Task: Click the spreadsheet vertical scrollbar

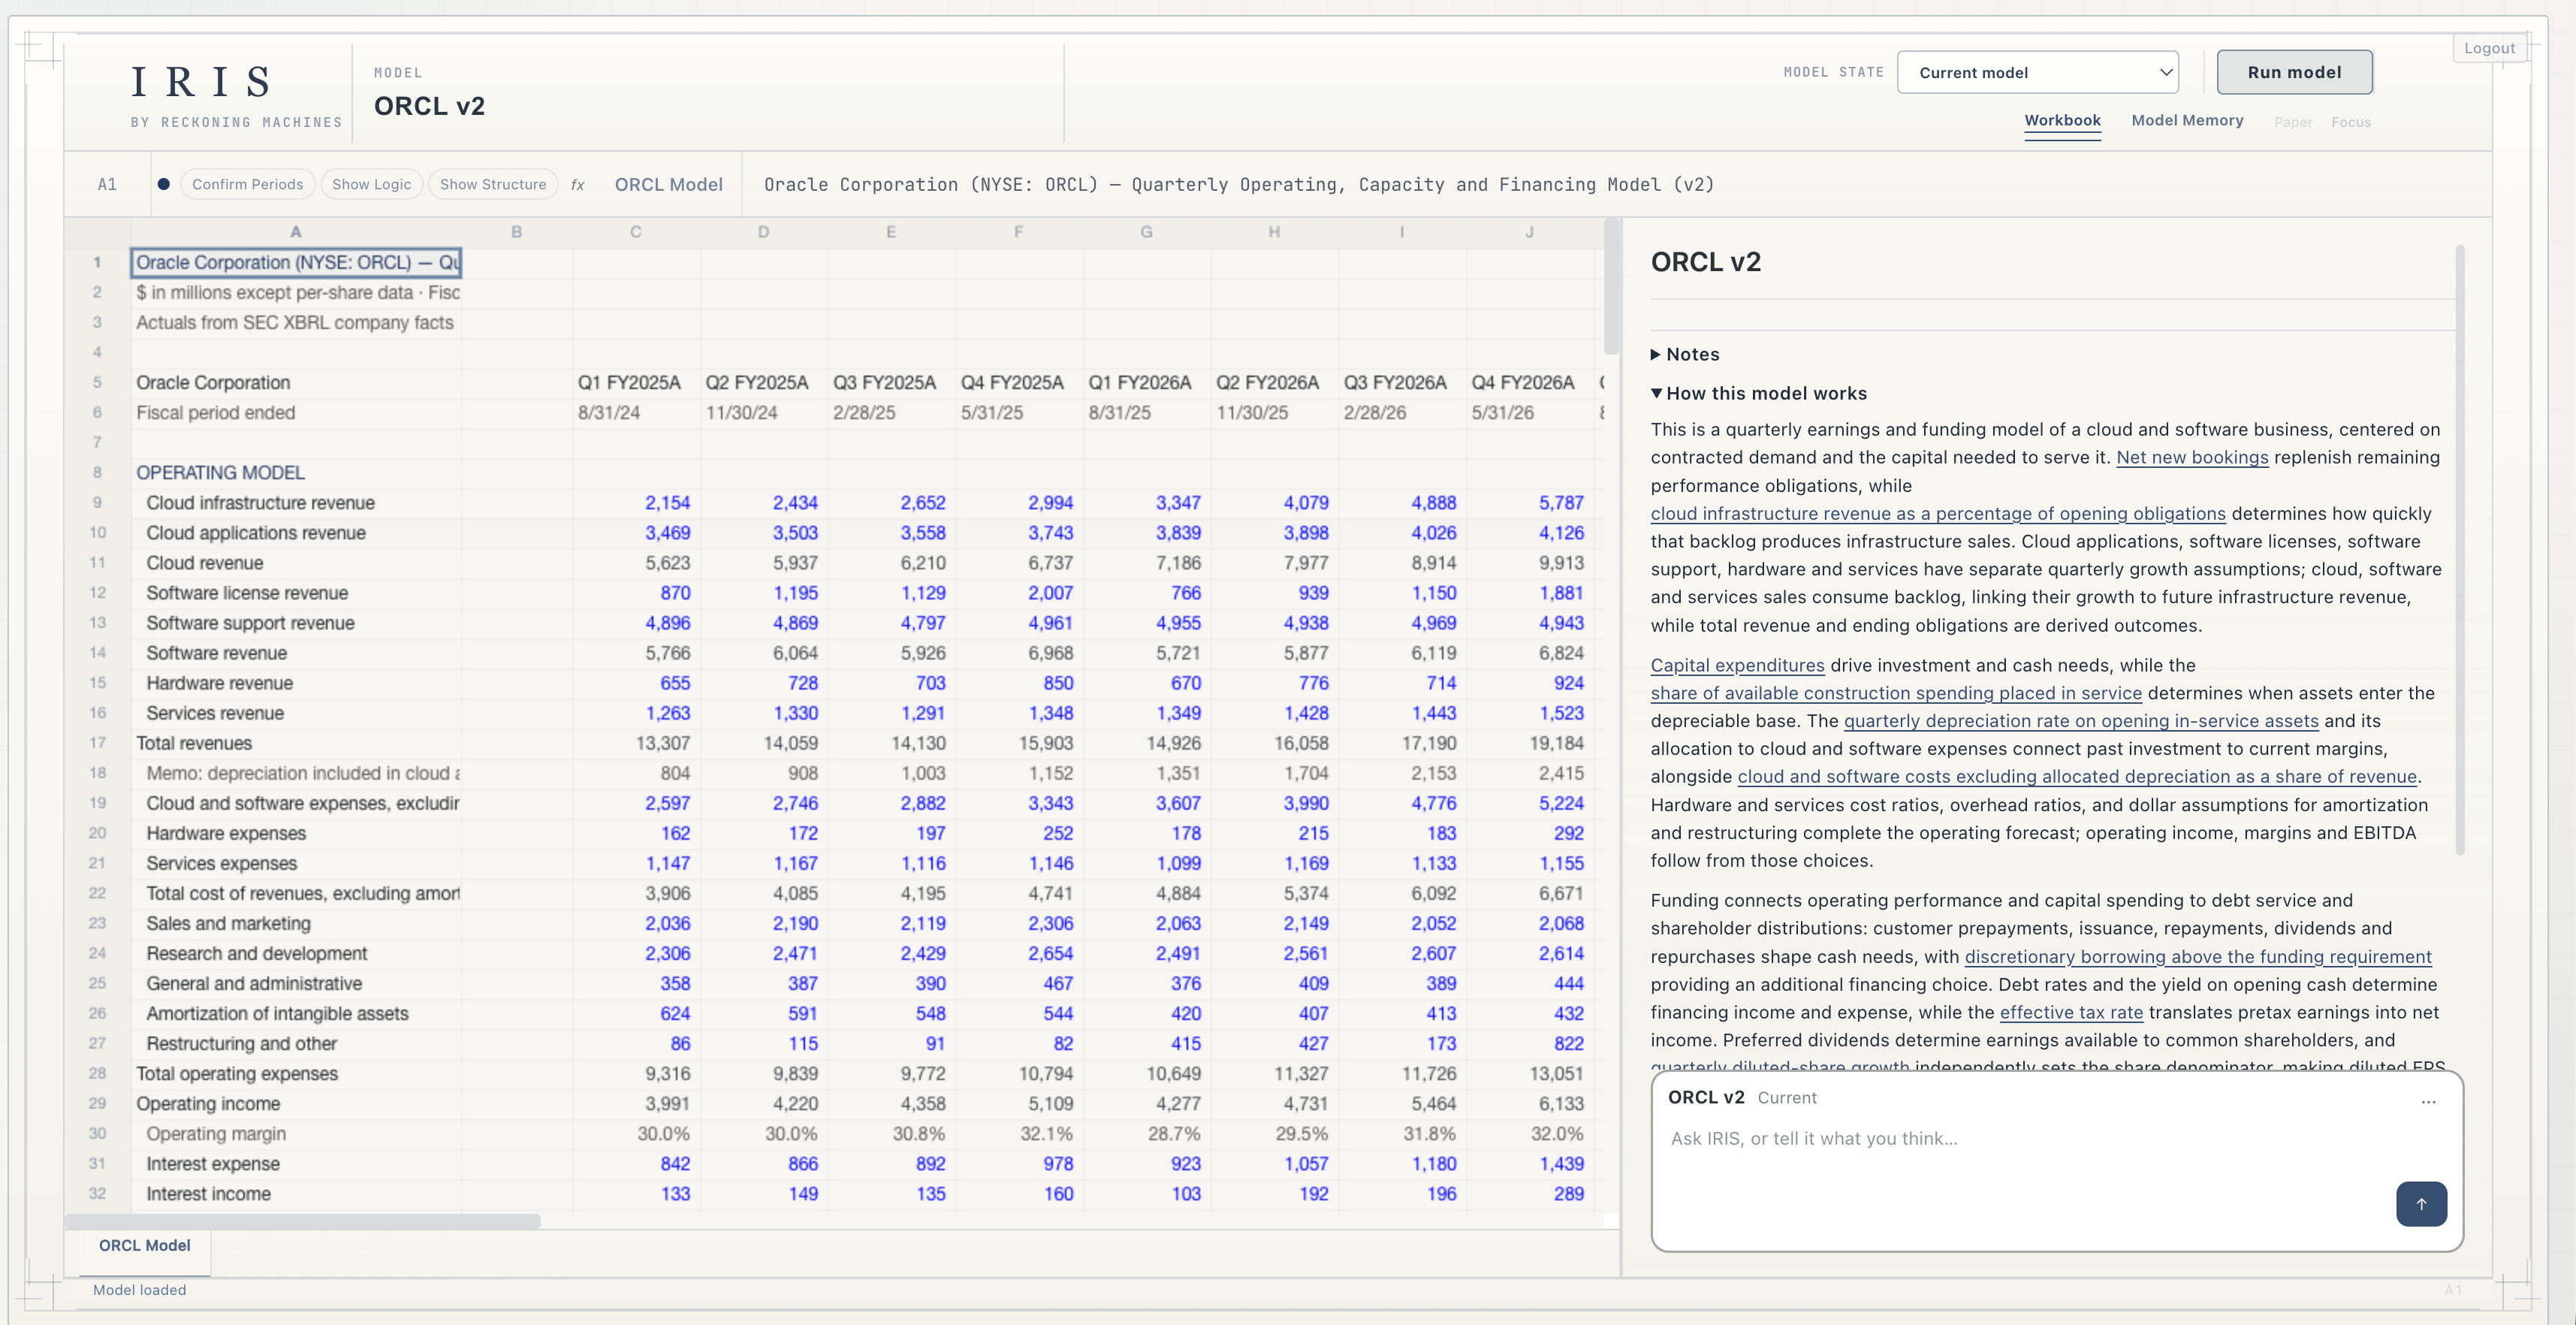Action: point(1610,287)
